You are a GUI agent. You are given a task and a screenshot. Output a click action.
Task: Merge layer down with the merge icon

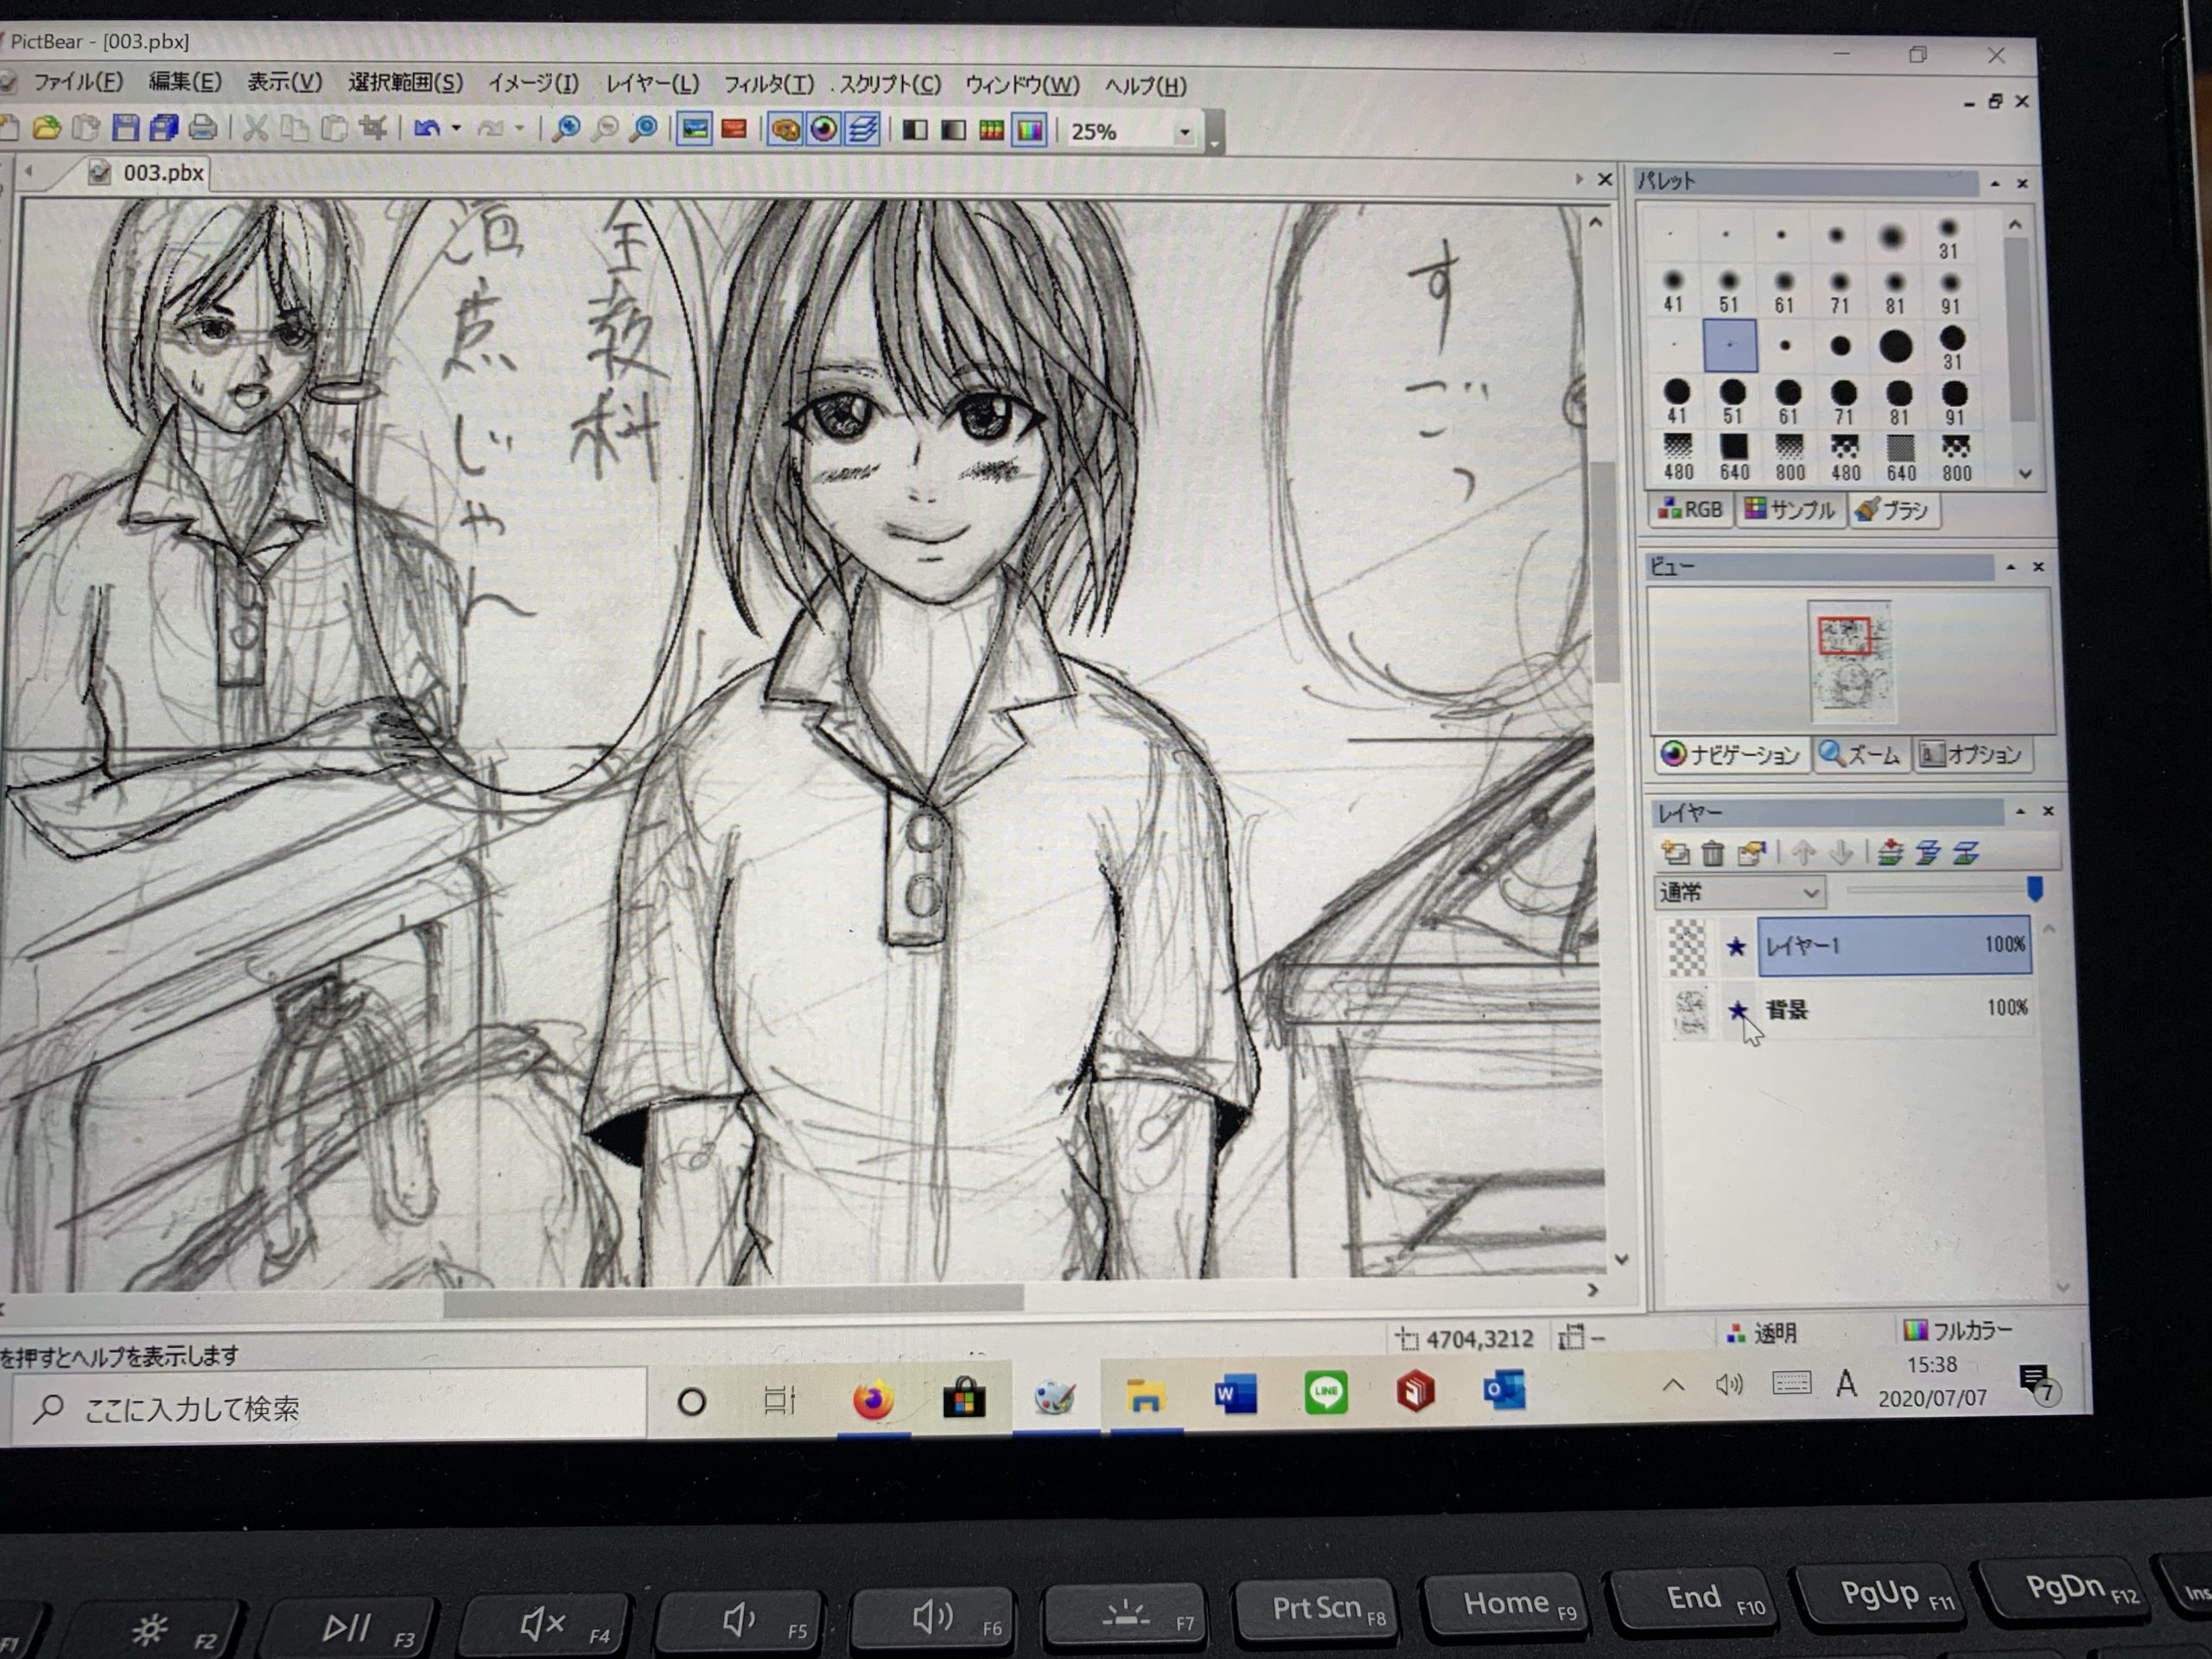1928,853
